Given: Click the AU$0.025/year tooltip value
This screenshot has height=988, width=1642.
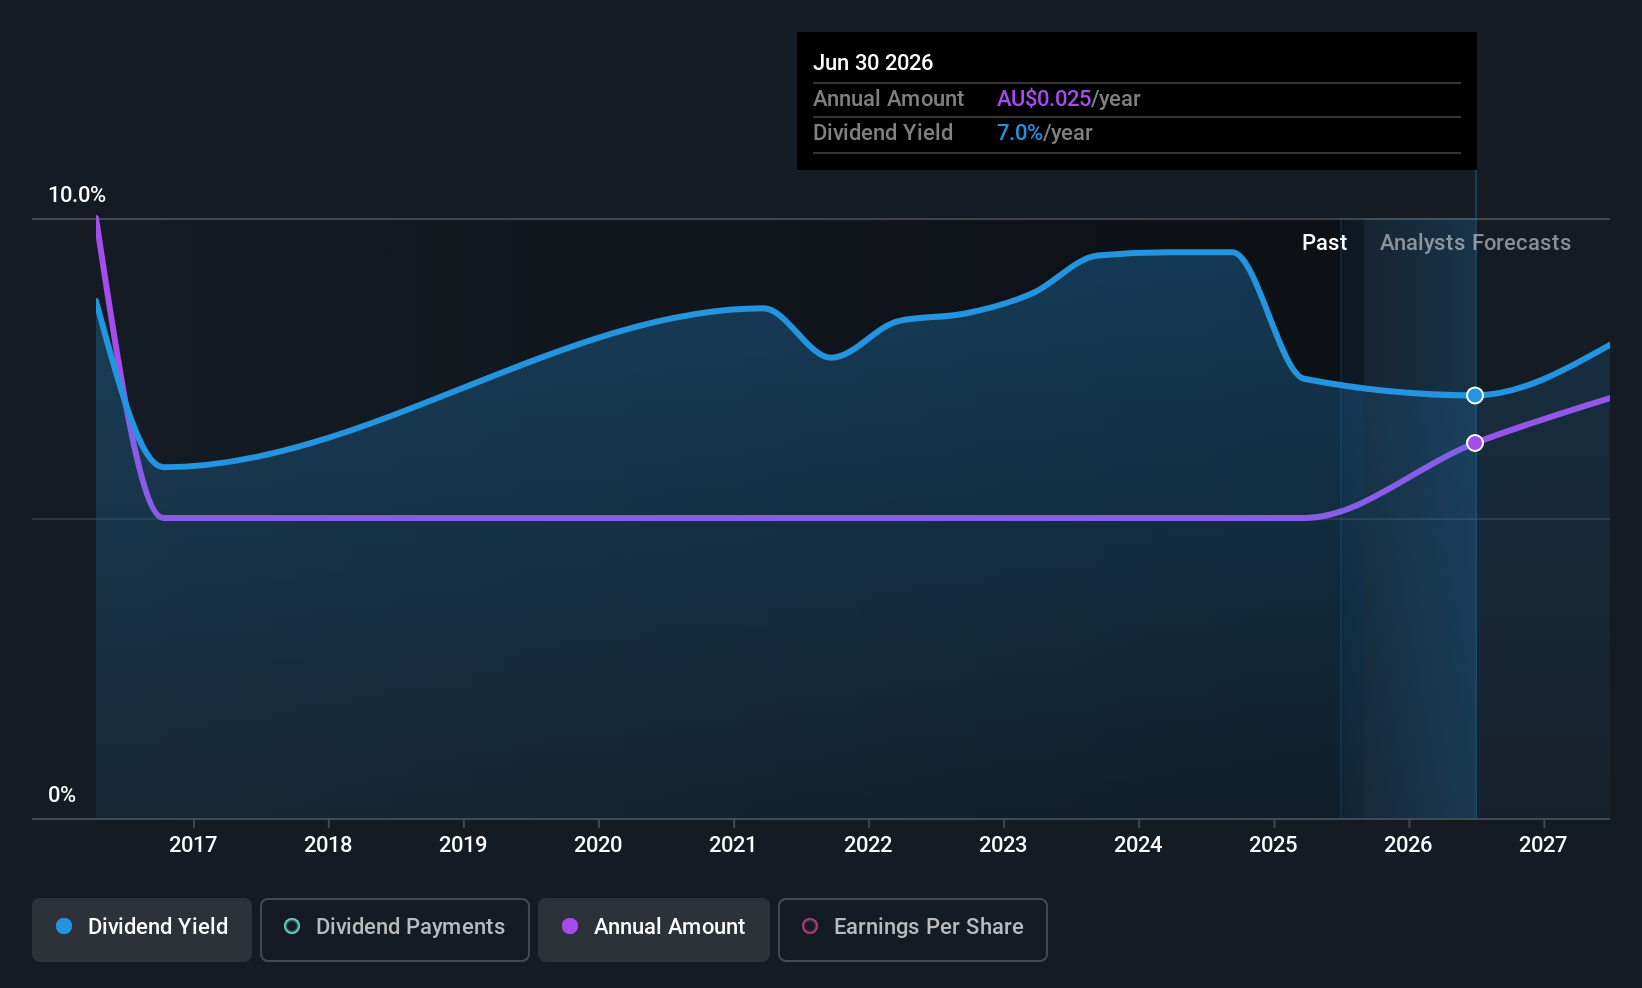Looking at the screenshot, I should pos(1068,99).
